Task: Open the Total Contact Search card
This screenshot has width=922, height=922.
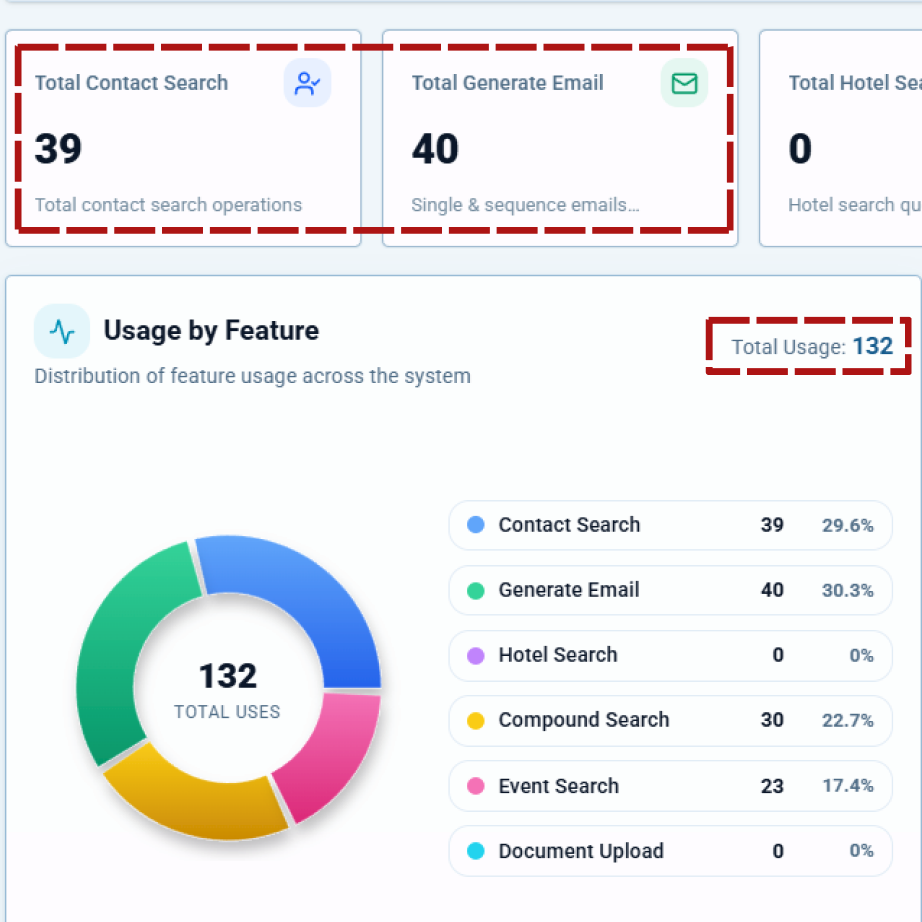Action: click(x=183, y=138)
